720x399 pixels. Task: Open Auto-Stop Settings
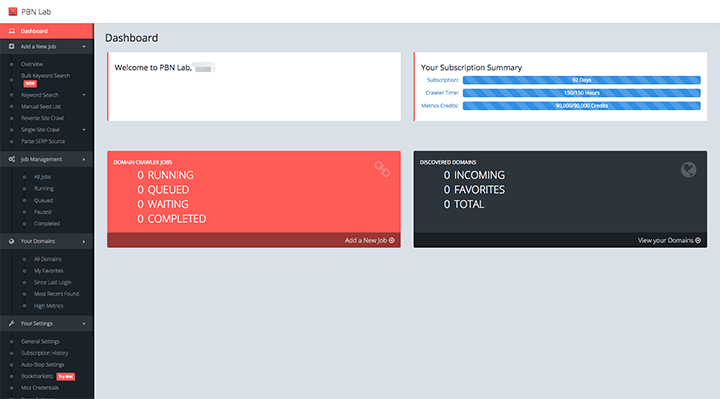[43, 365]
